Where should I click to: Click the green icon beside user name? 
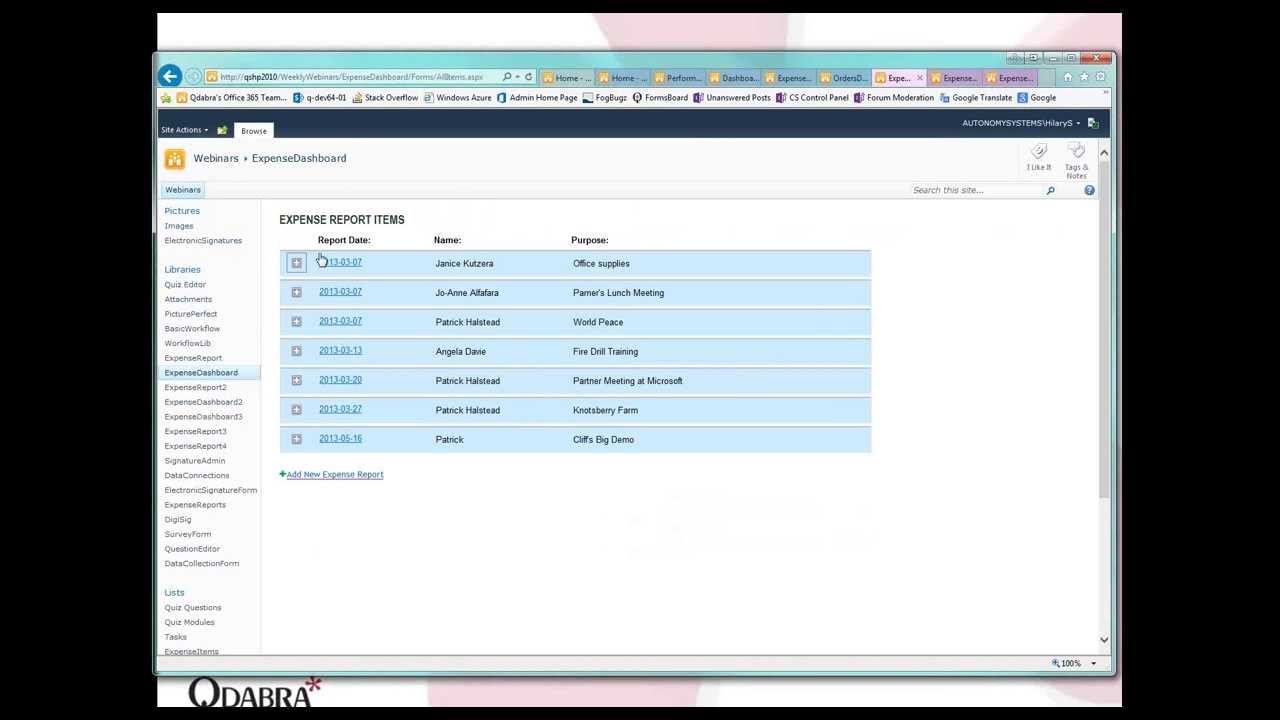(1093, 123)
